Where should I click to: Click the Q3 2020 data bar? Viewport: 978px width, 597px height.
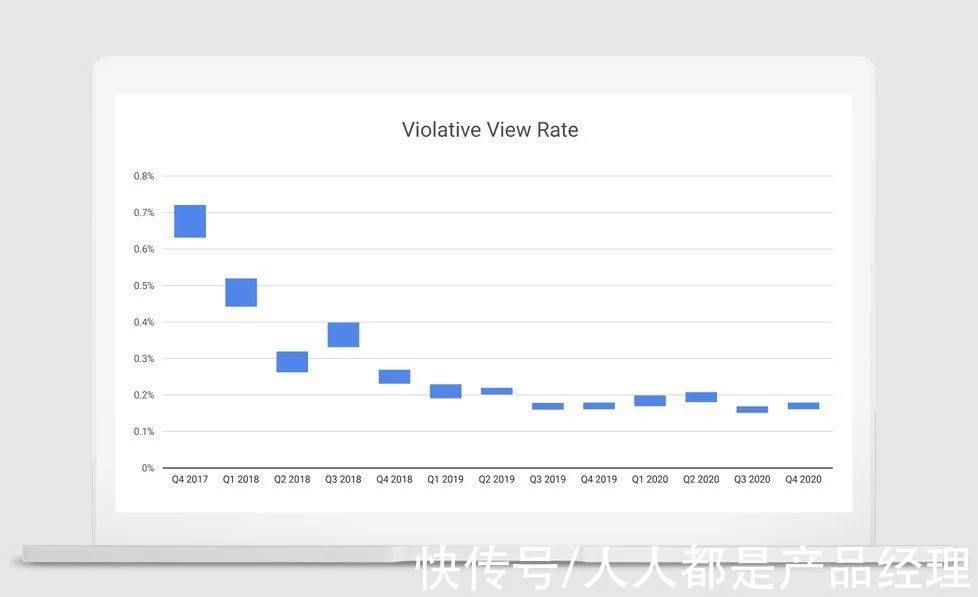point(752,410)
